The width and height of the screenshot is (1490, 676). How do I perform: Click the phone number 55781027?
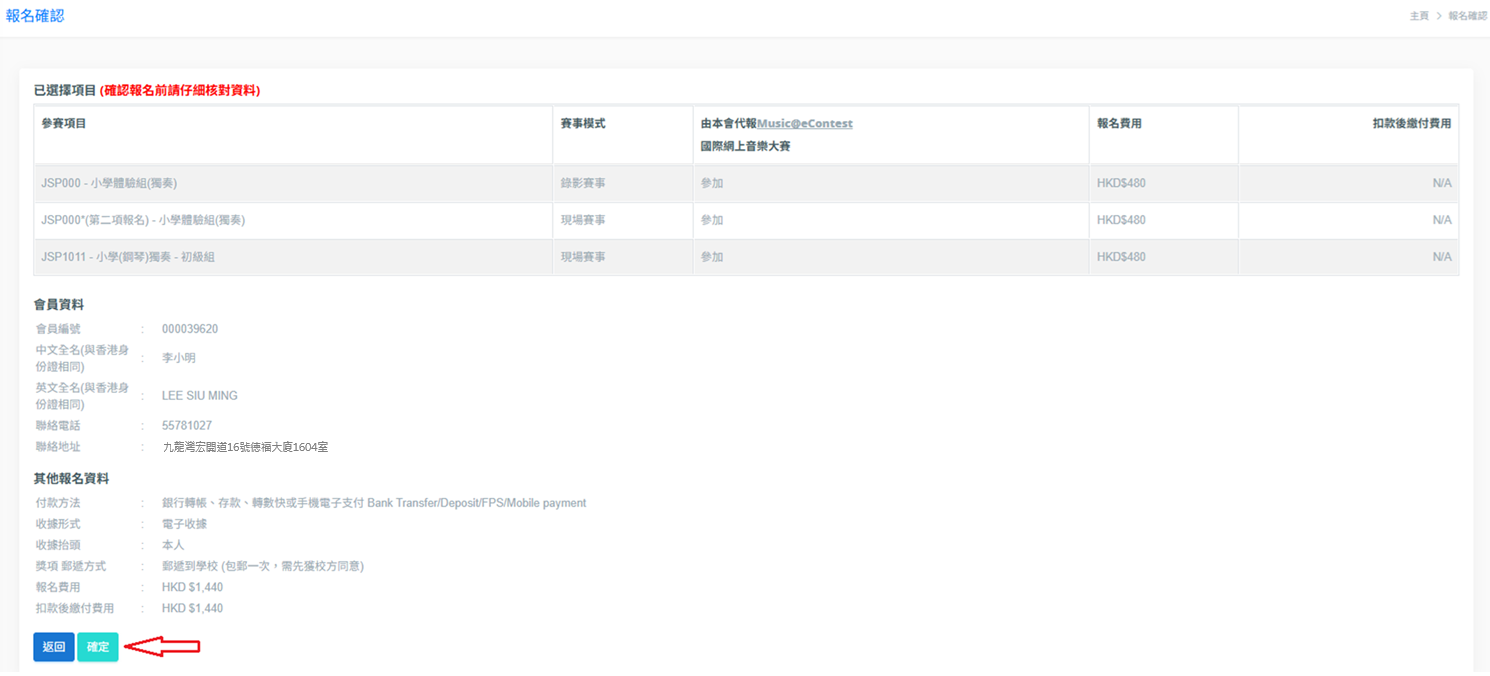187,426
